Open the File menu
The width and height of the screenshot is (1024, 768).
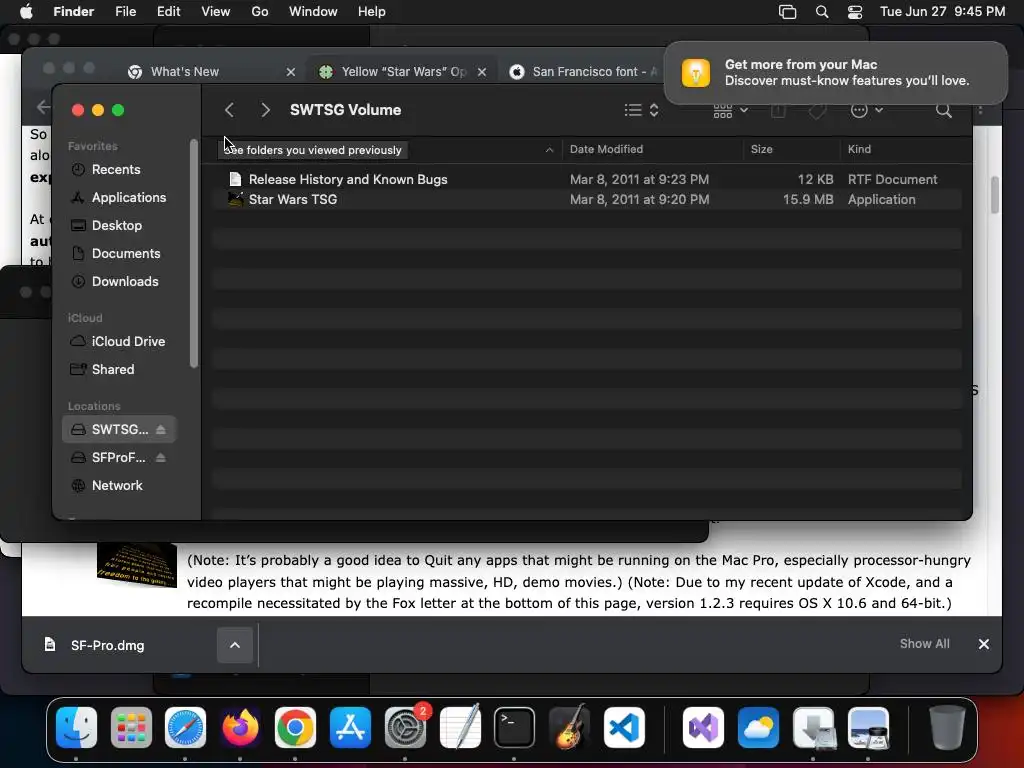point(125,12)
